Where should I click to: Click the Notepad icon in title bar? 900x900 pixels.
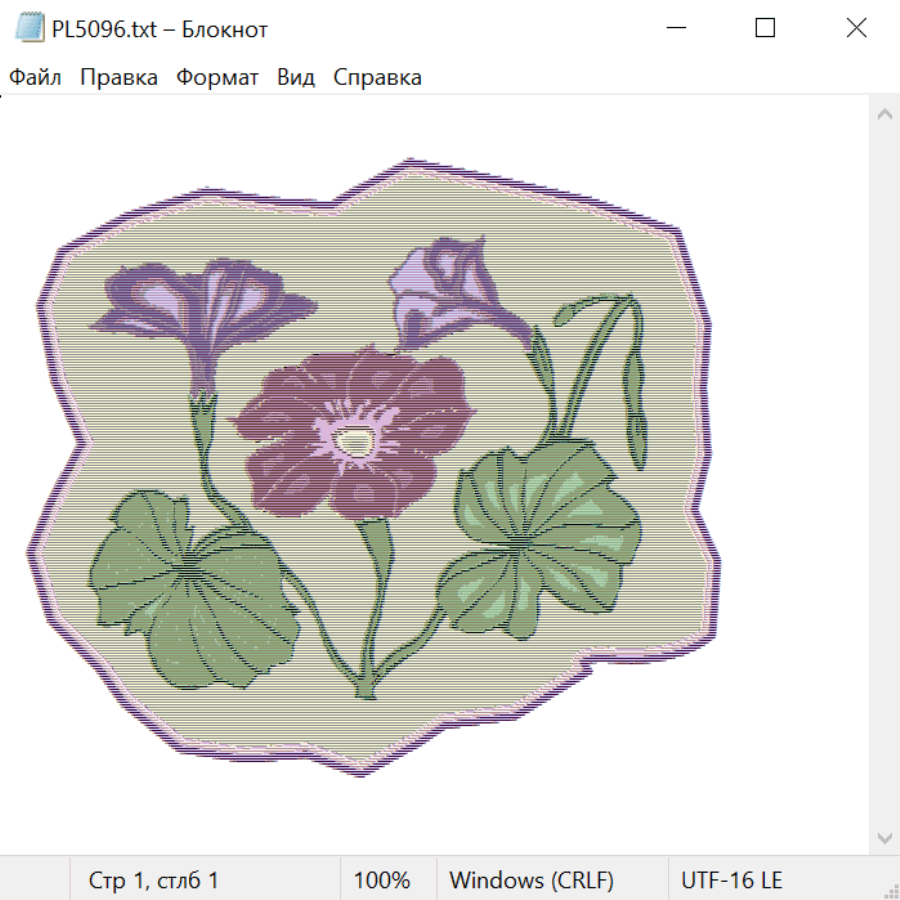coord(30,29)
